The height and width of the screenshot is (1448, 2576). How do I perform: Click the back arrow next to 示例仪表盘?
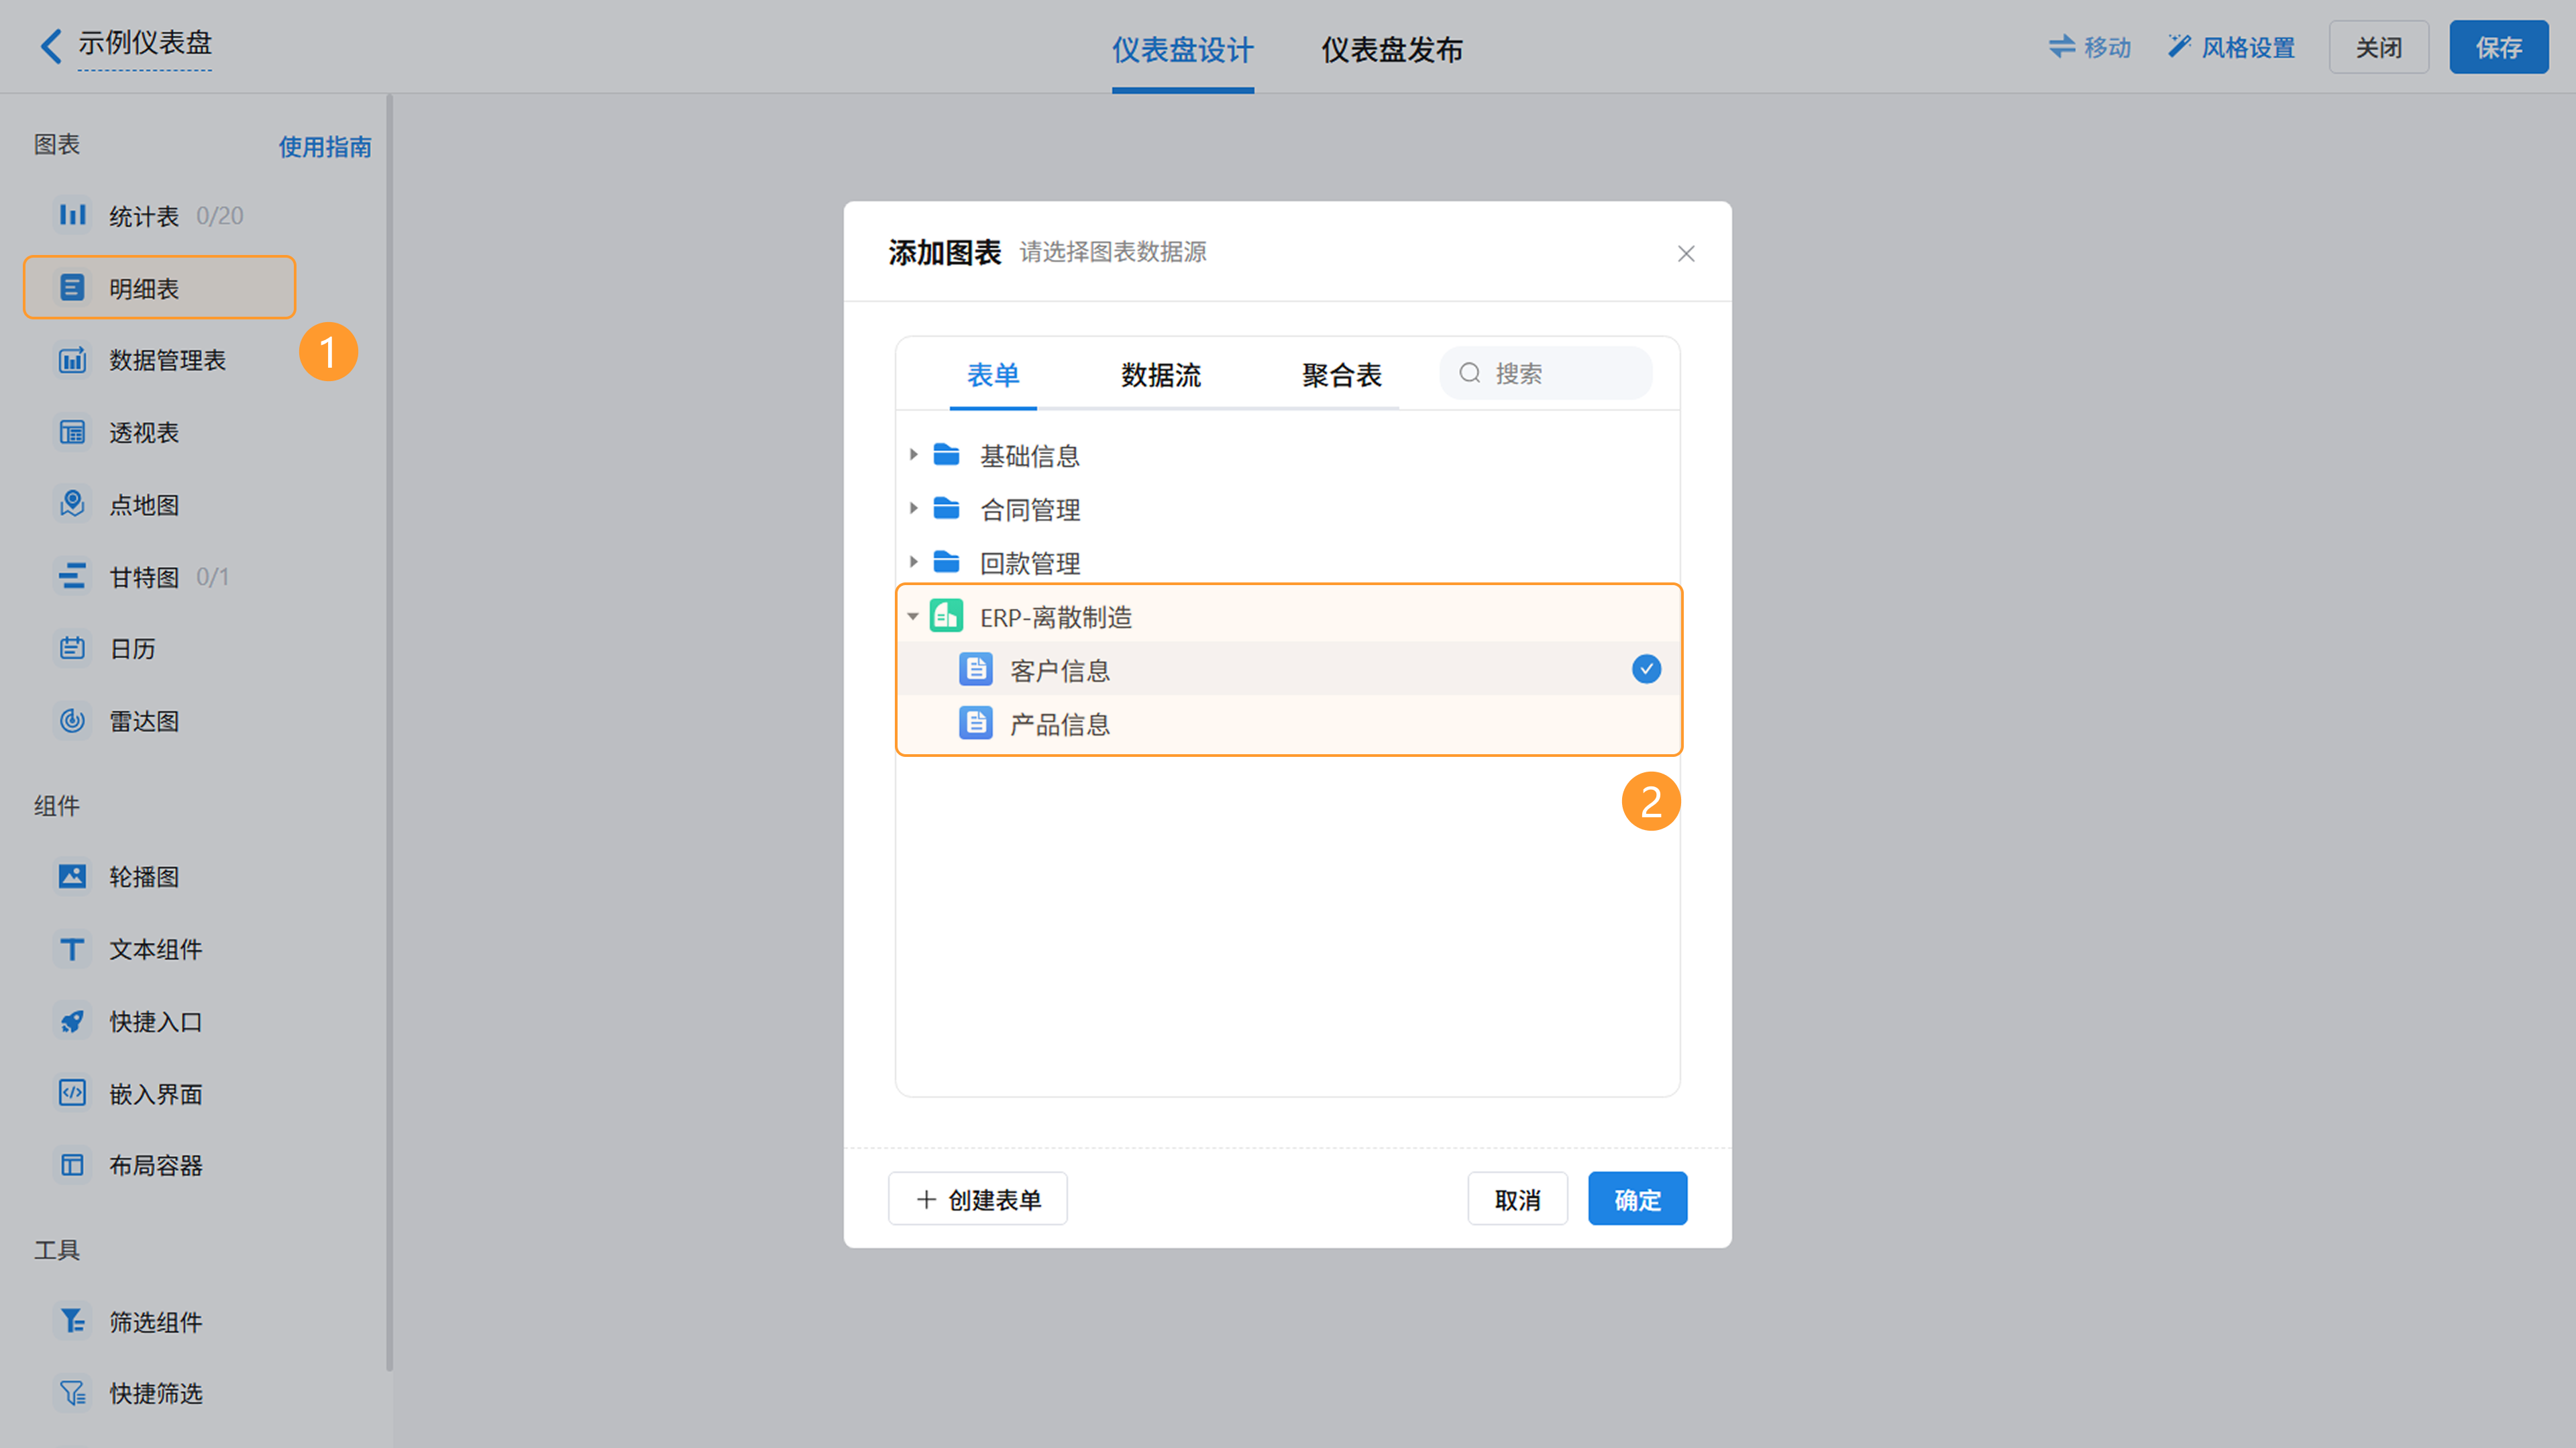[x=50, y=45]
